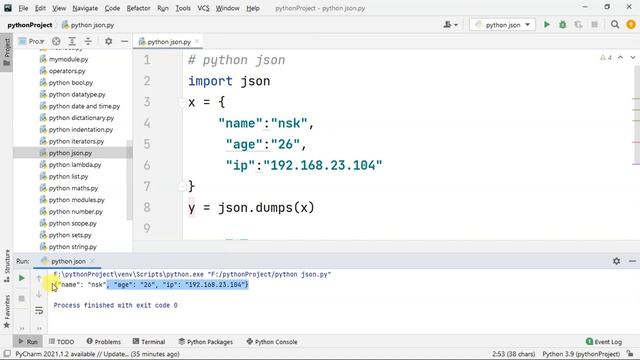Expand all in Project panel
The image size is (640, 360).
[x=72, y=41]
